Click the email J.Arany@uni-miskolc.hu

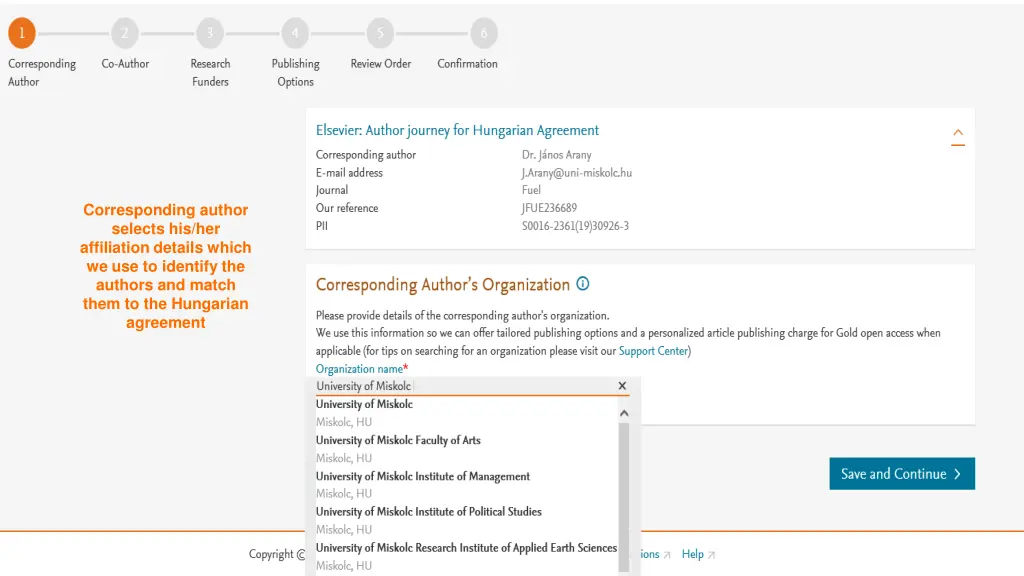577,172
